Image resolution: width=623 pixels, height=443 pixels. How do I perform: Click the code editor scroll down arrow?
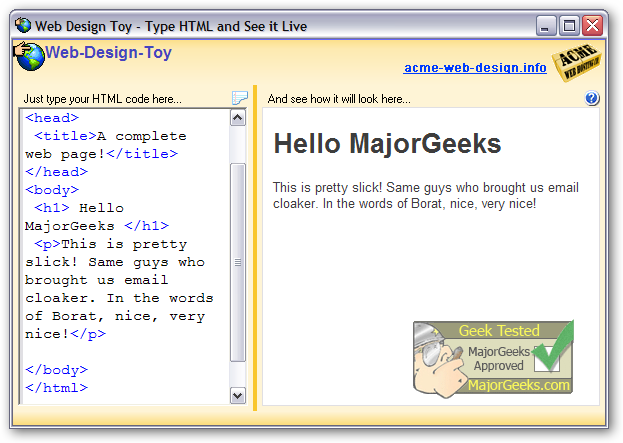[238, 395]
